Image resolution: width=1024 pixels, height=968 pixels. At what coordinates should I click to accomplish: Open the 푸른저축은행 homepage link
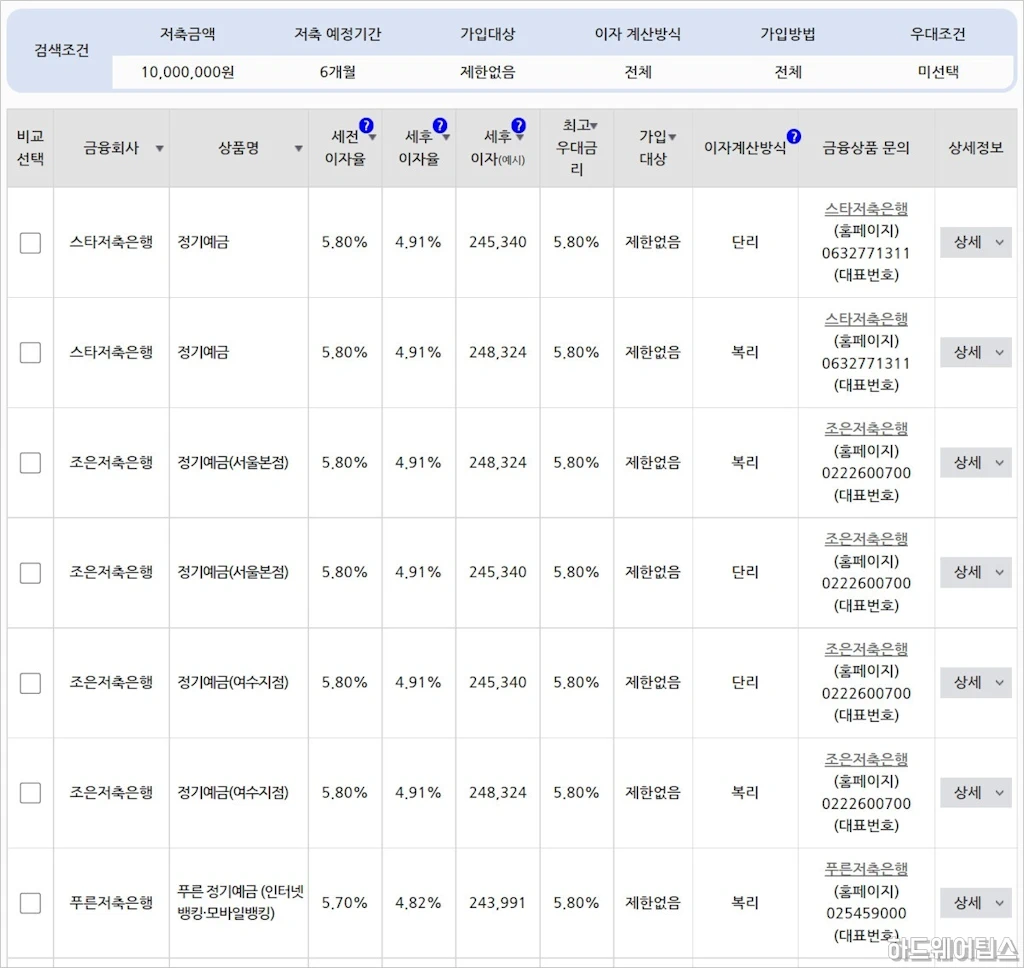(x=866, y=869)
